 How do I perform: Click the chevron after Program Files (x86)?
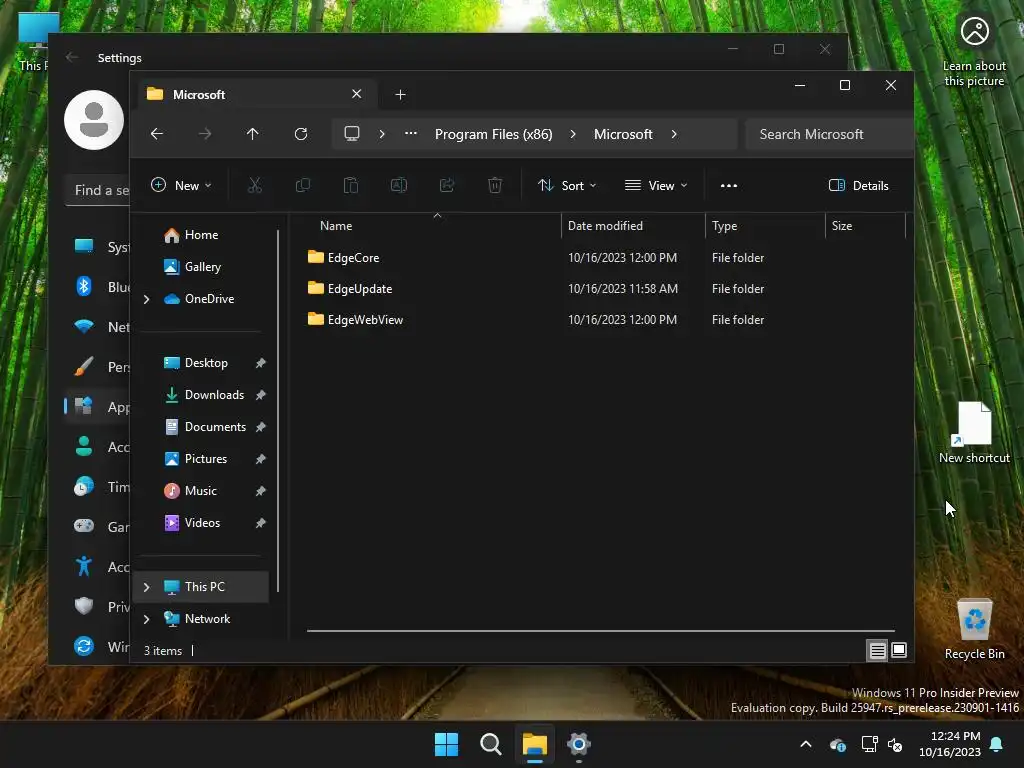pos(573,134)
